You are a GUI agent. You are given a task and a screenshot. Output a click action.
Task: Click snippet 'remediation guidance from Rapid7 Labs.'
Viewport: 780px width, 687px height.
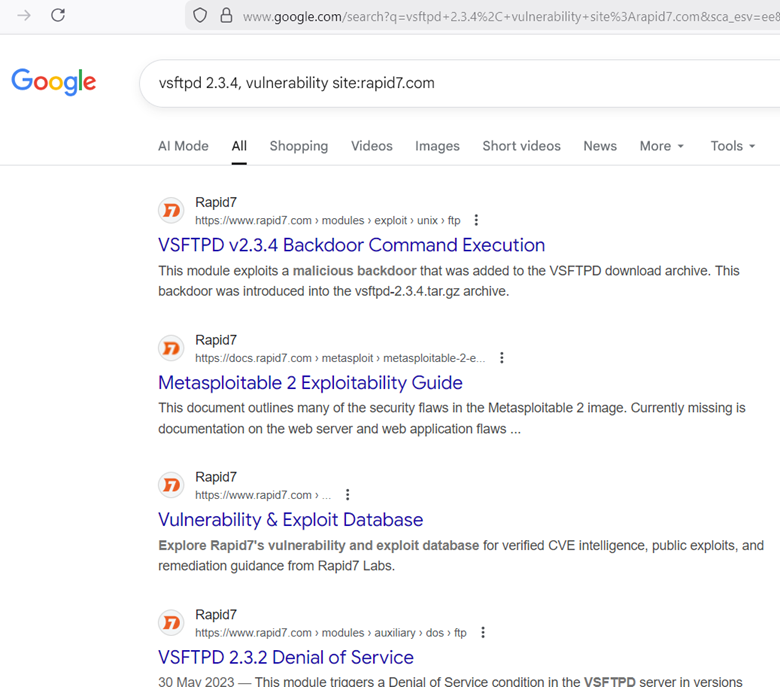pyautogui.click(x=276, y=566)
